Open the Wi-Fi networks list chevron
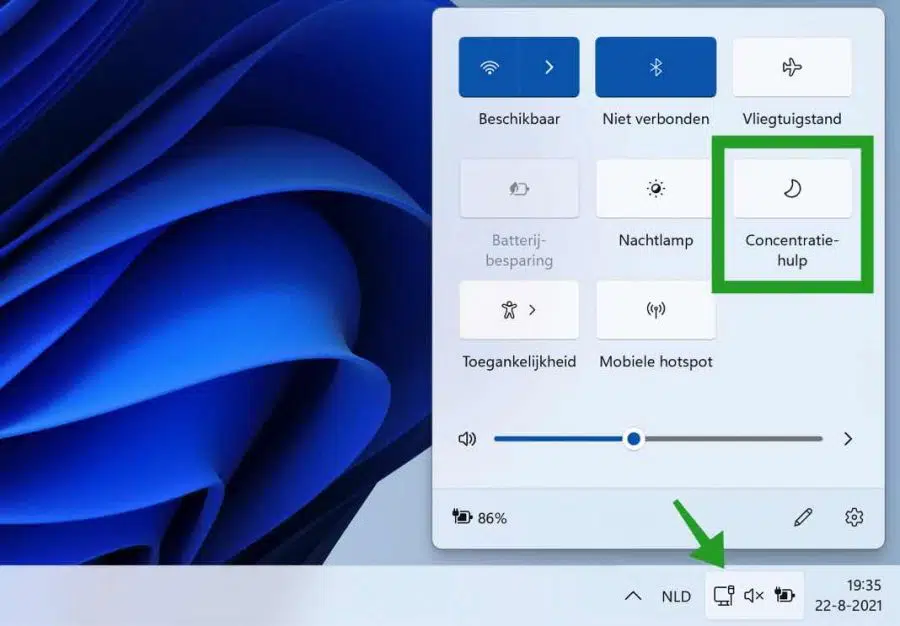Screen dimensions: 900x626 pos(549,67)
